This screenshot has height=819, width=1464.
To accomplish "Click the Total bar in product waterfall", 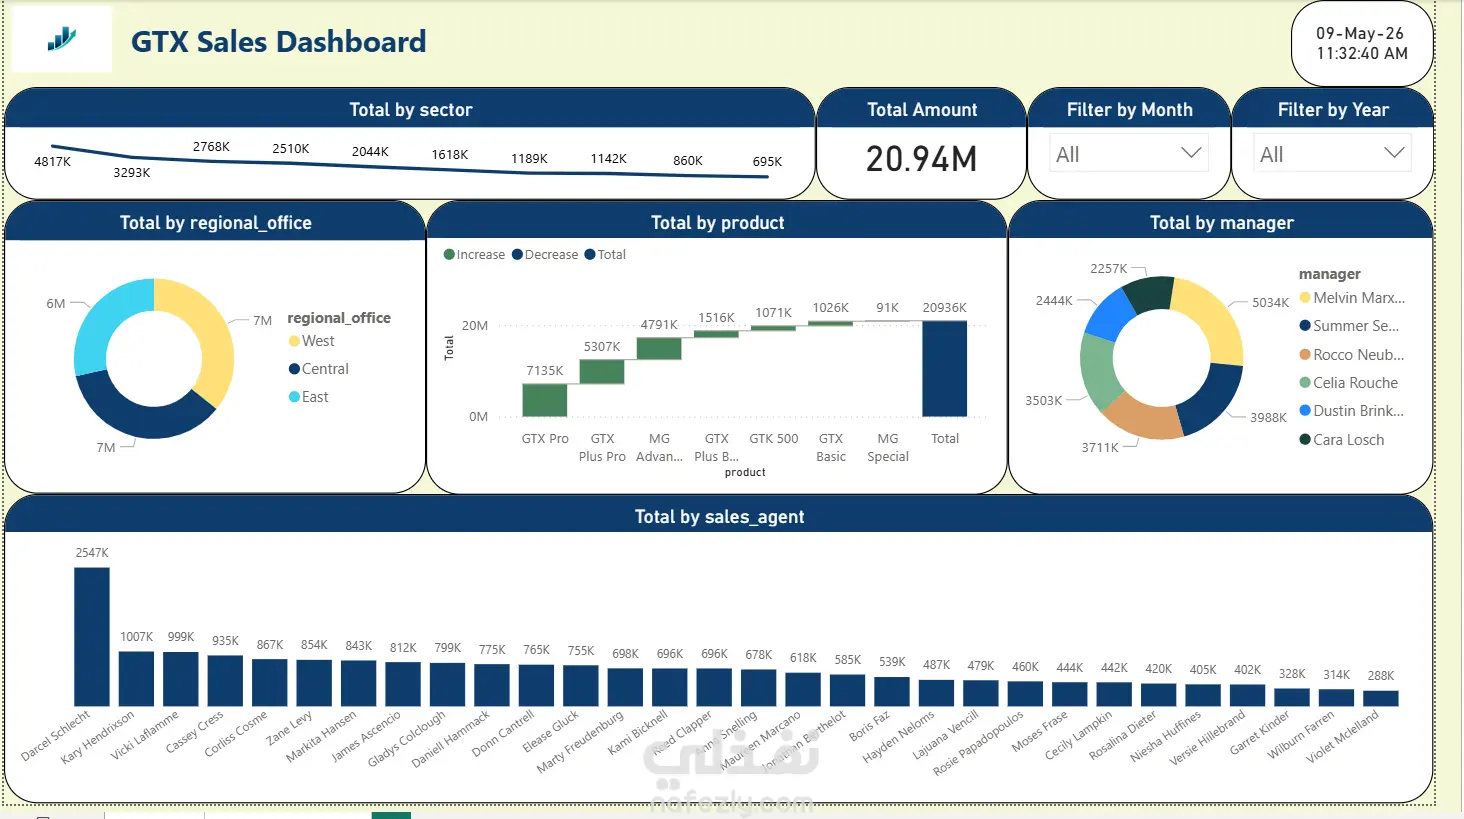I will click(944, 368).
